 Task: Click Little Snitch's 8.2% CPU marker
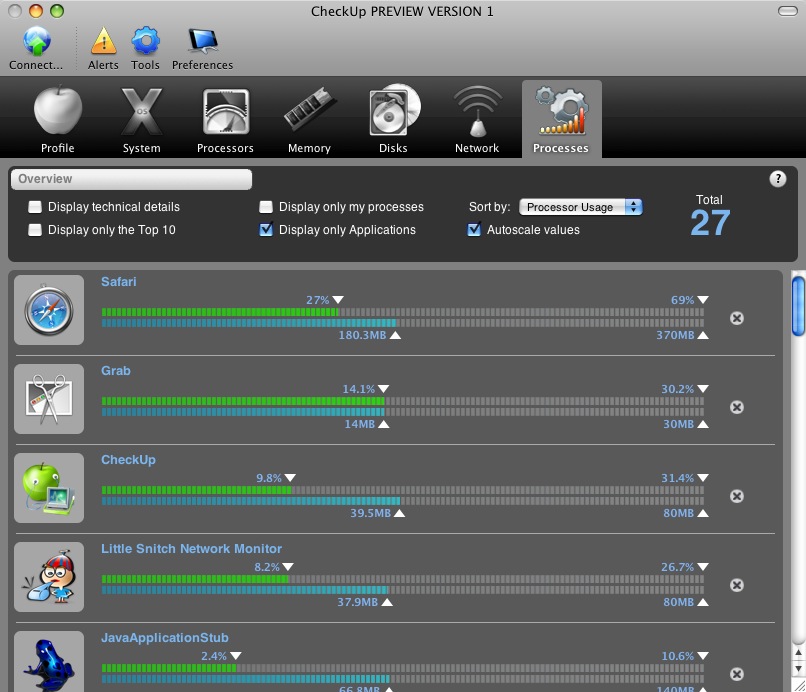(x=288, y=567)
